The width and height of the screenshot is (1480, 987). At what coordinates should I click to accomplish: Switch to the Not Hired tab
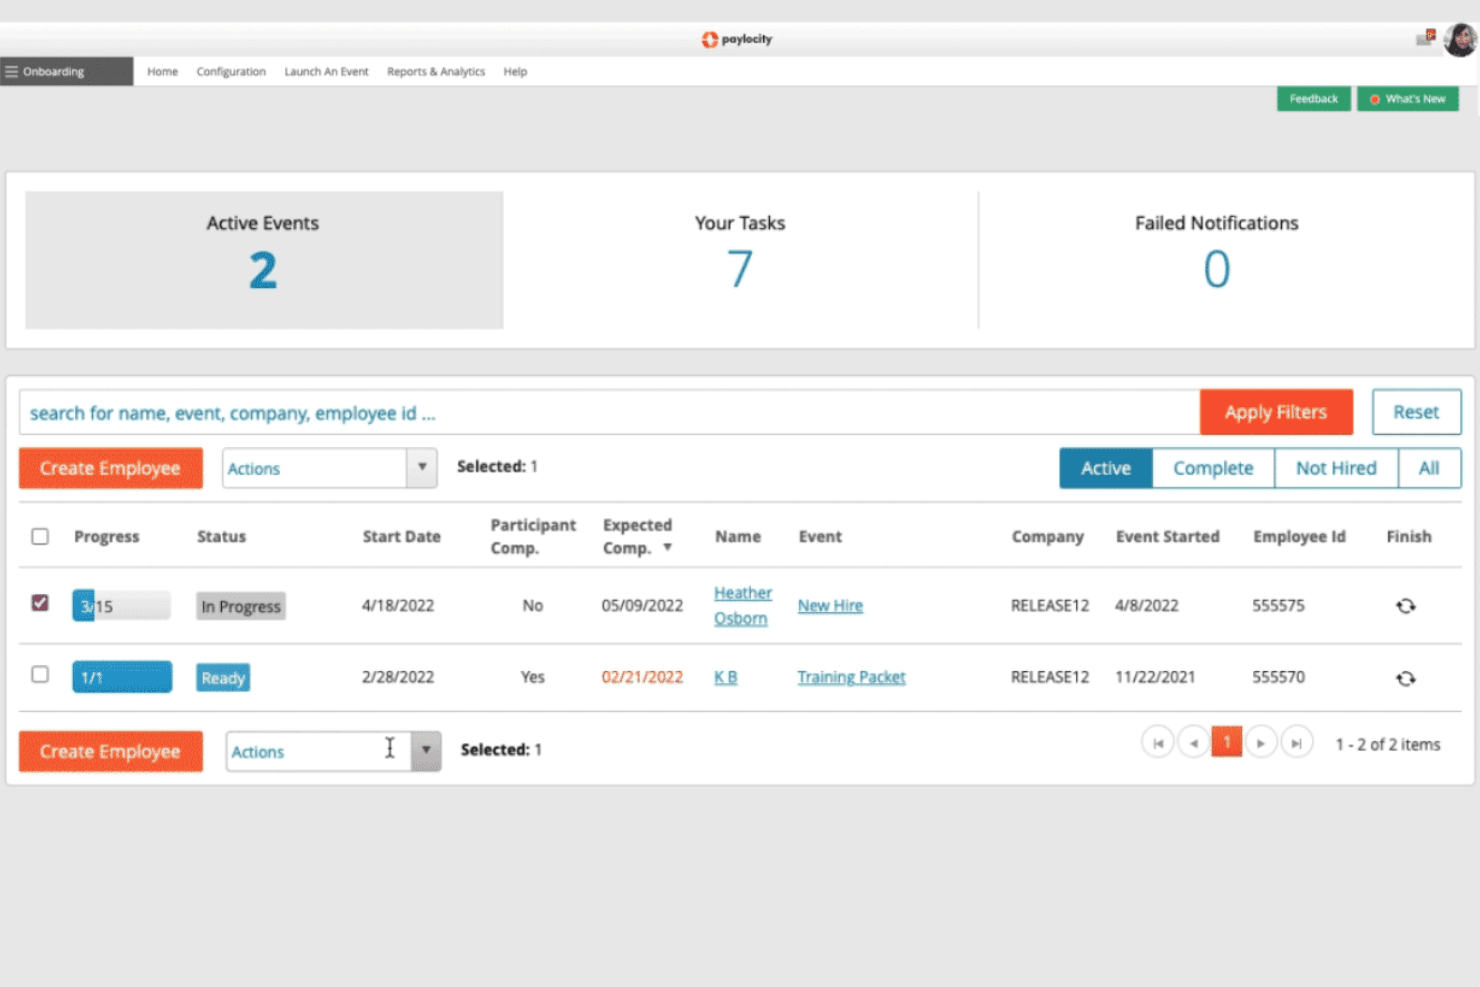[x=1336, y=468]
